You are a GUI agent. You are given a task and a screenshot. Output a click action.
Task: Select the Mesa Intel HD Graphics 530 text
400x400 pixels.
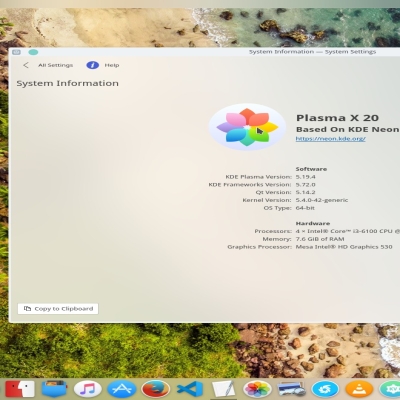344,247
